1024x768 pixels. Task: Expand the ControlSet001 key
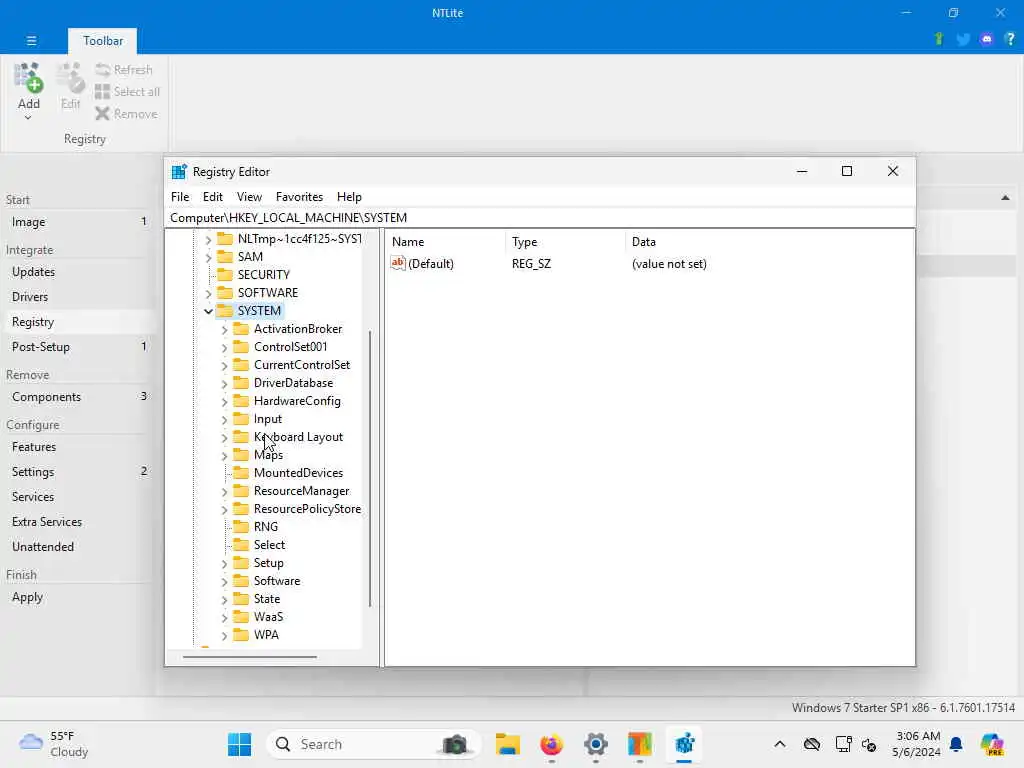click(x=225, y=347)
